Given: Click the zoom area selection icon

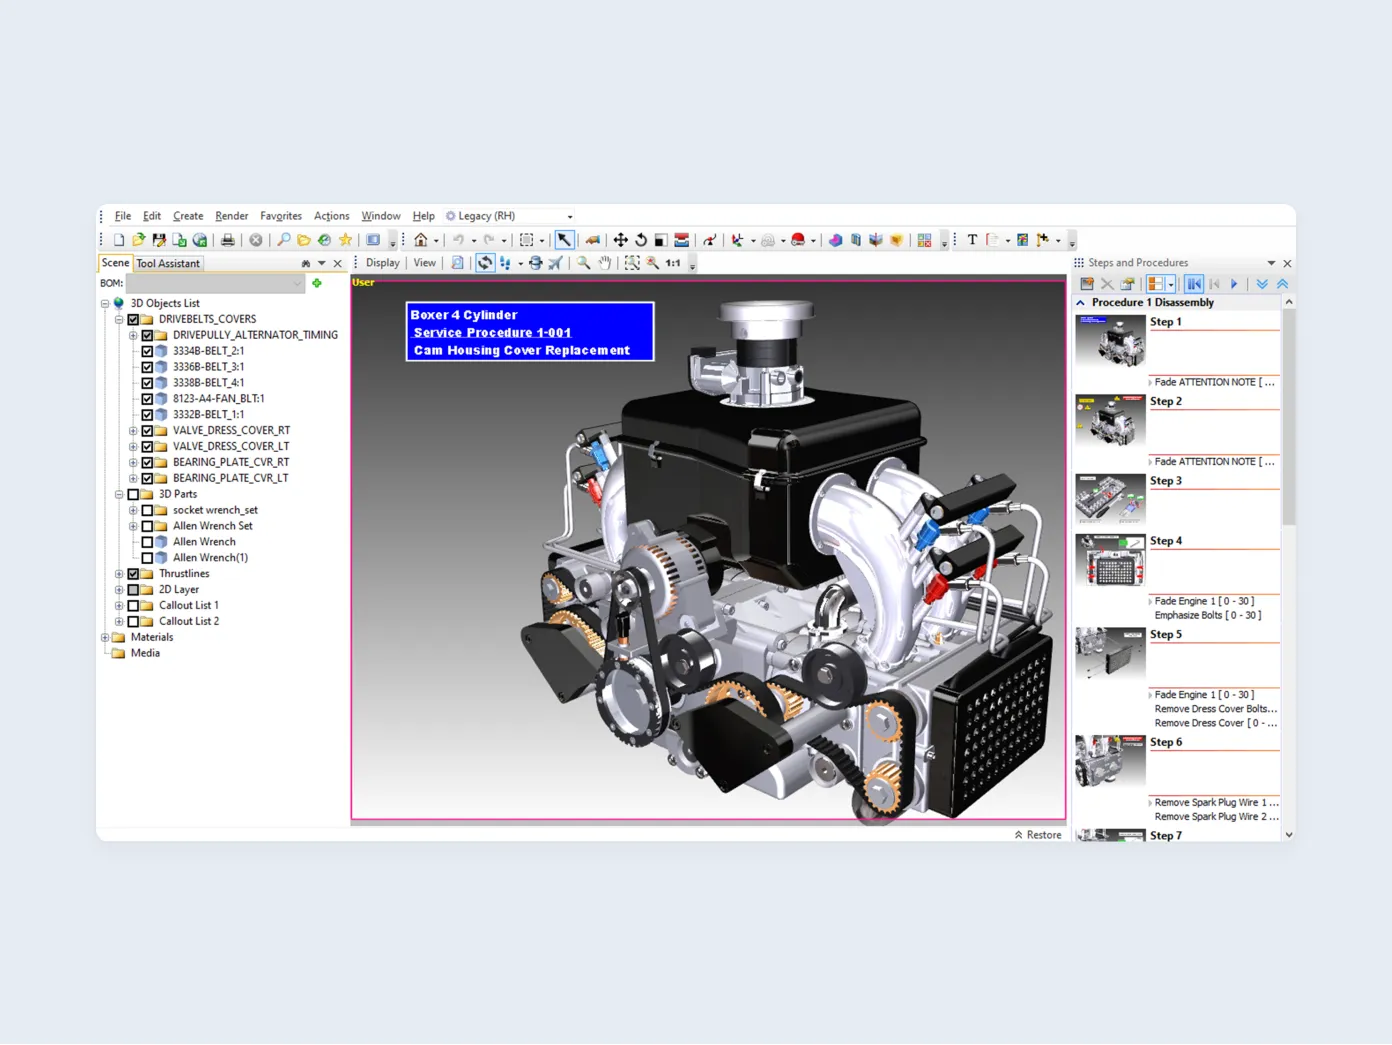Looking at the screenshot, I should pyautogui.click(x=632, y=263).
